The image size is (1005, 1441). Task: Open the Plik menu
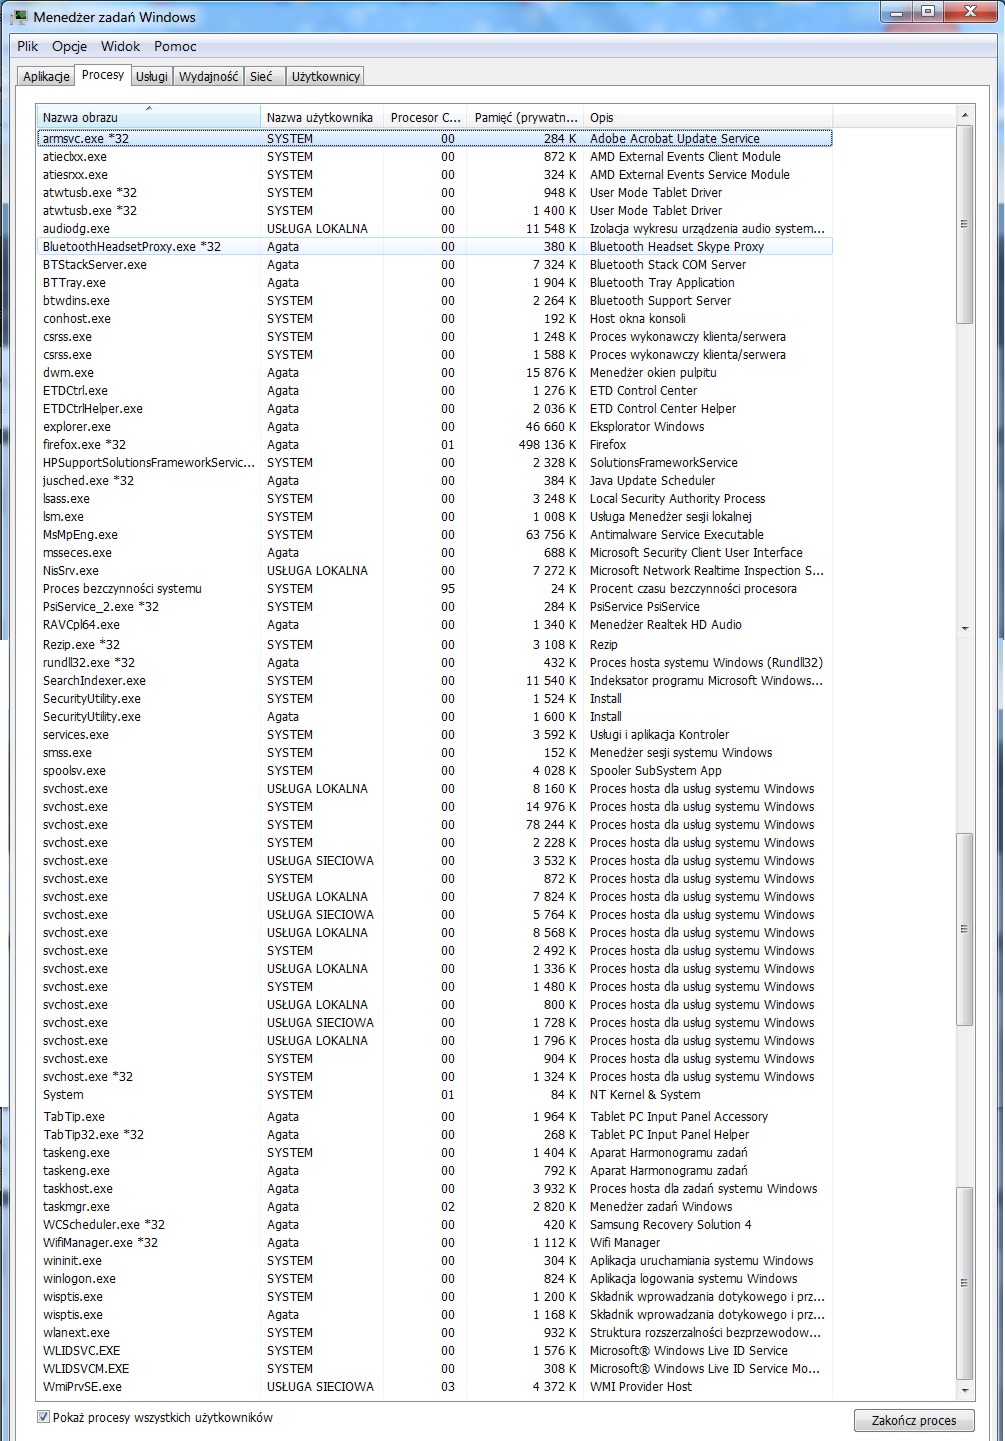pyautogui.click(x=28, y=46)
